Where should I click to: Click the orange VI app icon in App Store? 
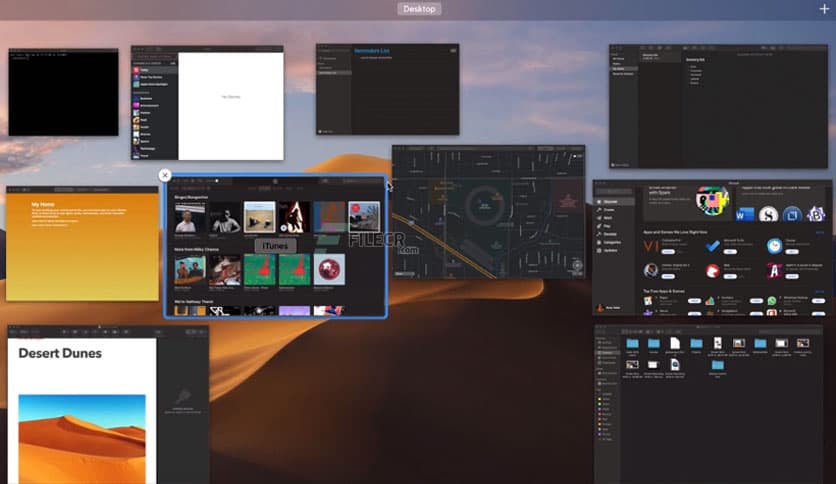click(650, 246)
